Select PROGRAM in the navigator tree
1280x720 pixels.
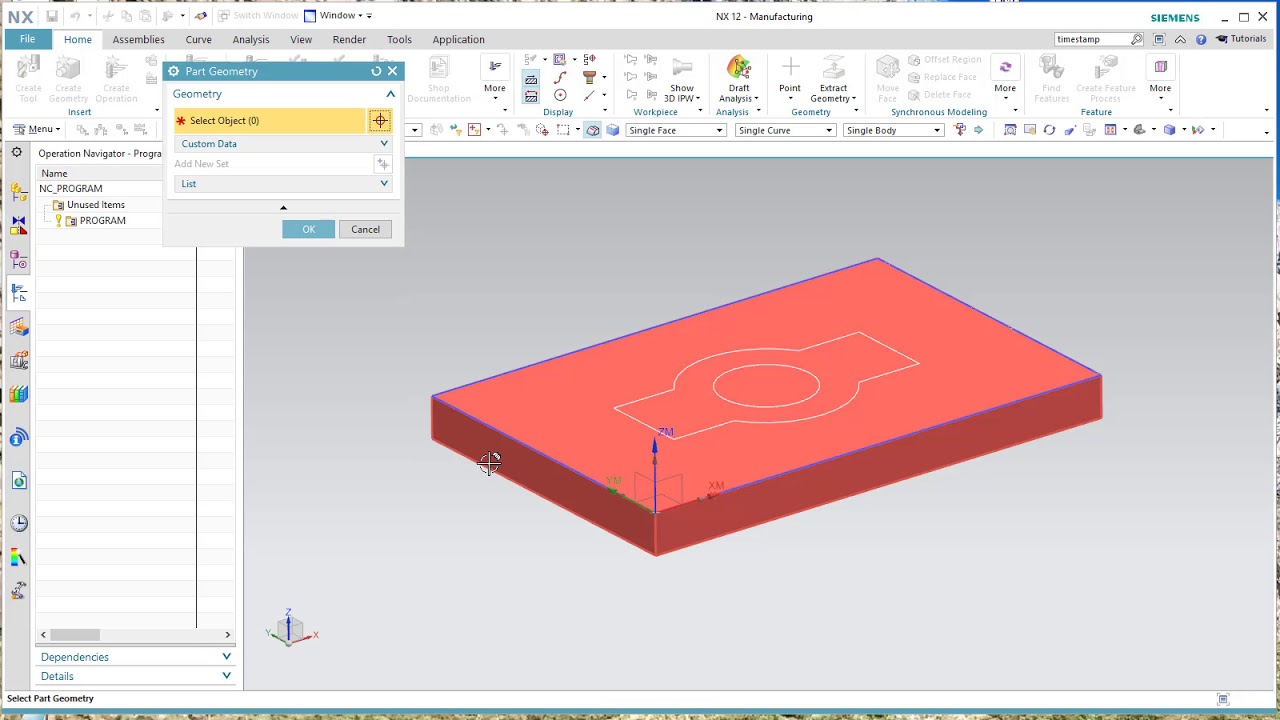tap(102, 221)
